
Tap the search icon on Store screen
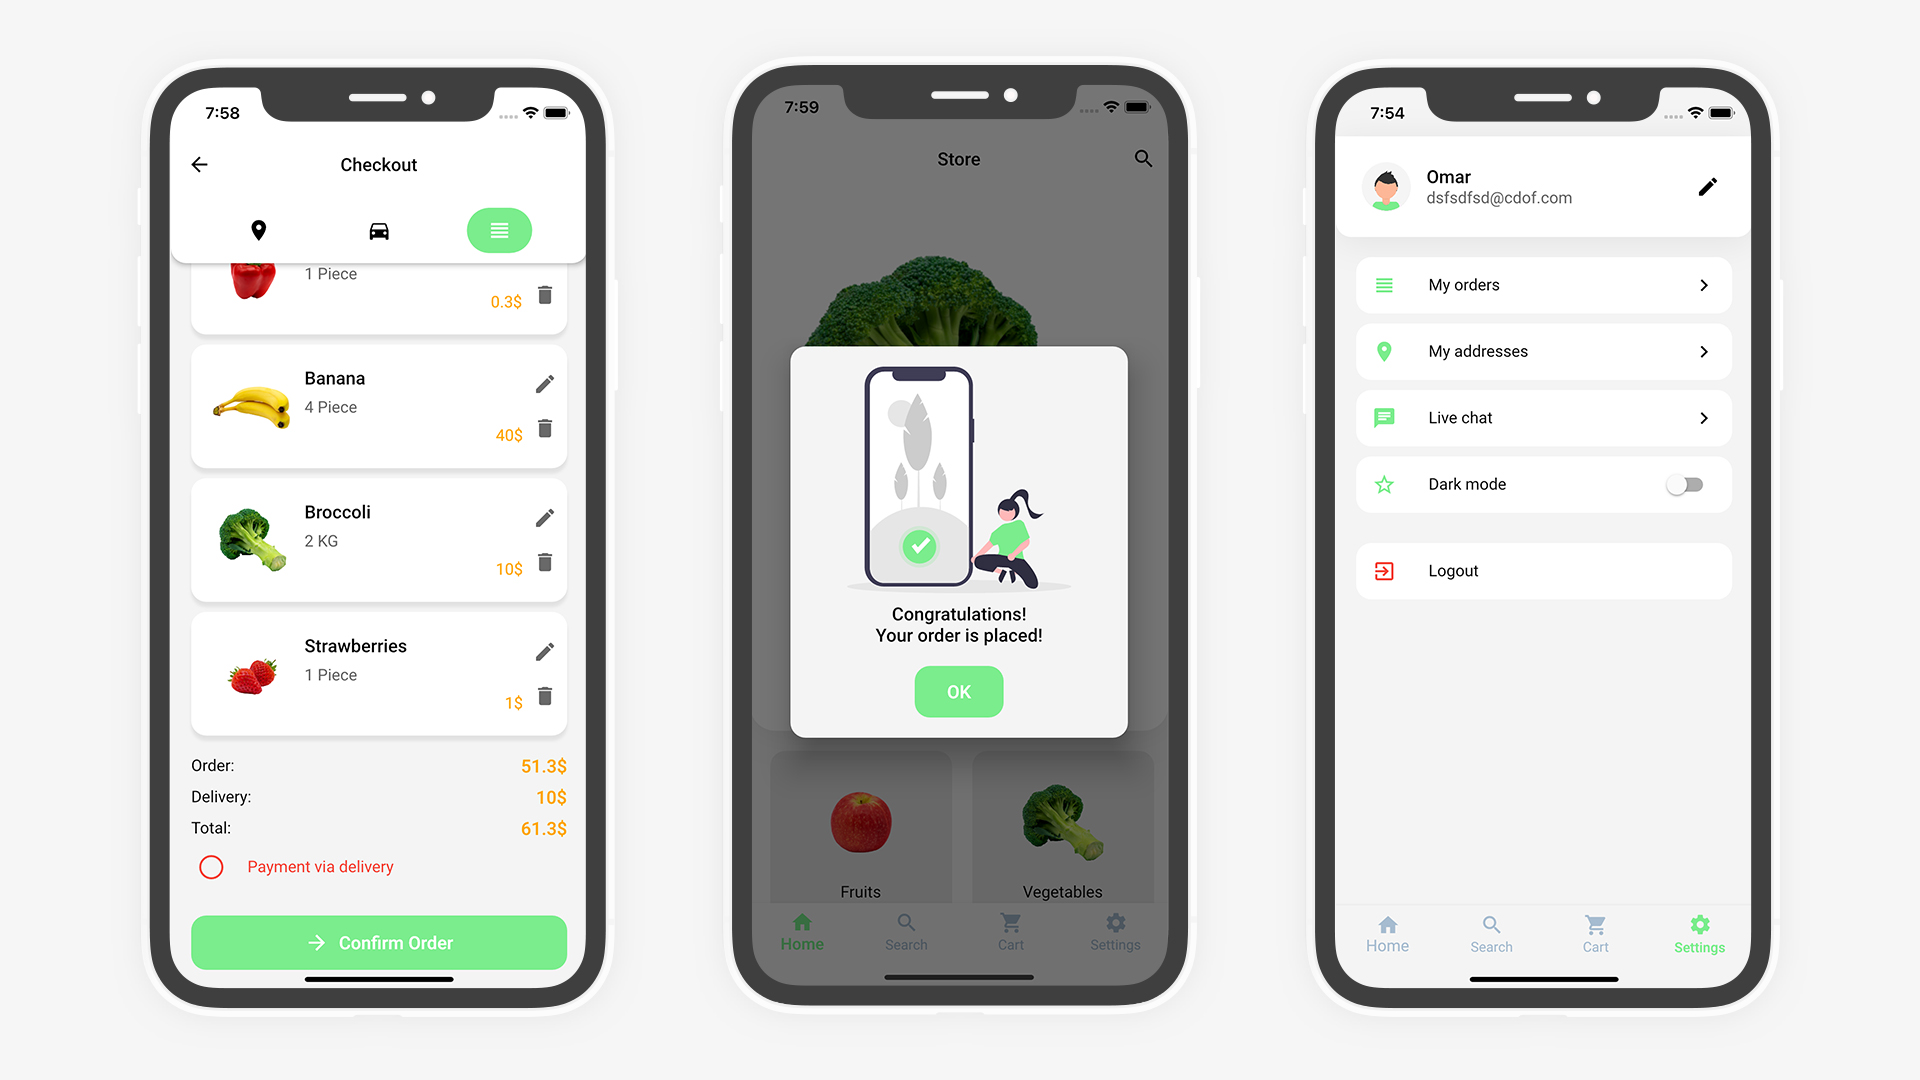tap(1142, 158)
